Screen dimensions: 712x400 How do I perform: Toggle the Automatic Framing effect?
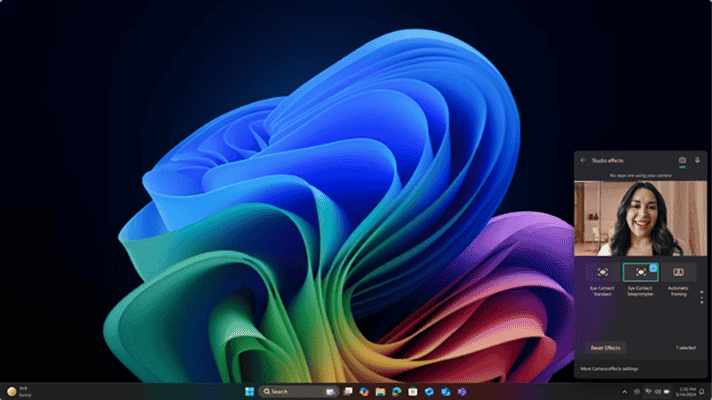tap(677, 272)
